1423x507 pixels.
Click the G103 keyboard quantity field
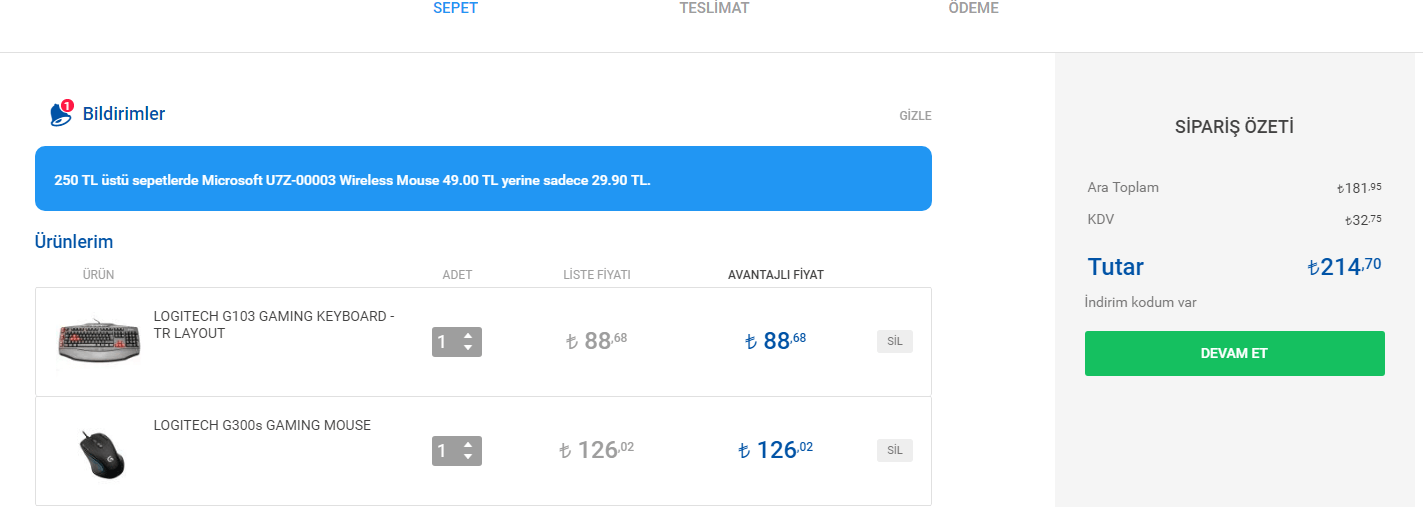(x=444, y=342)
